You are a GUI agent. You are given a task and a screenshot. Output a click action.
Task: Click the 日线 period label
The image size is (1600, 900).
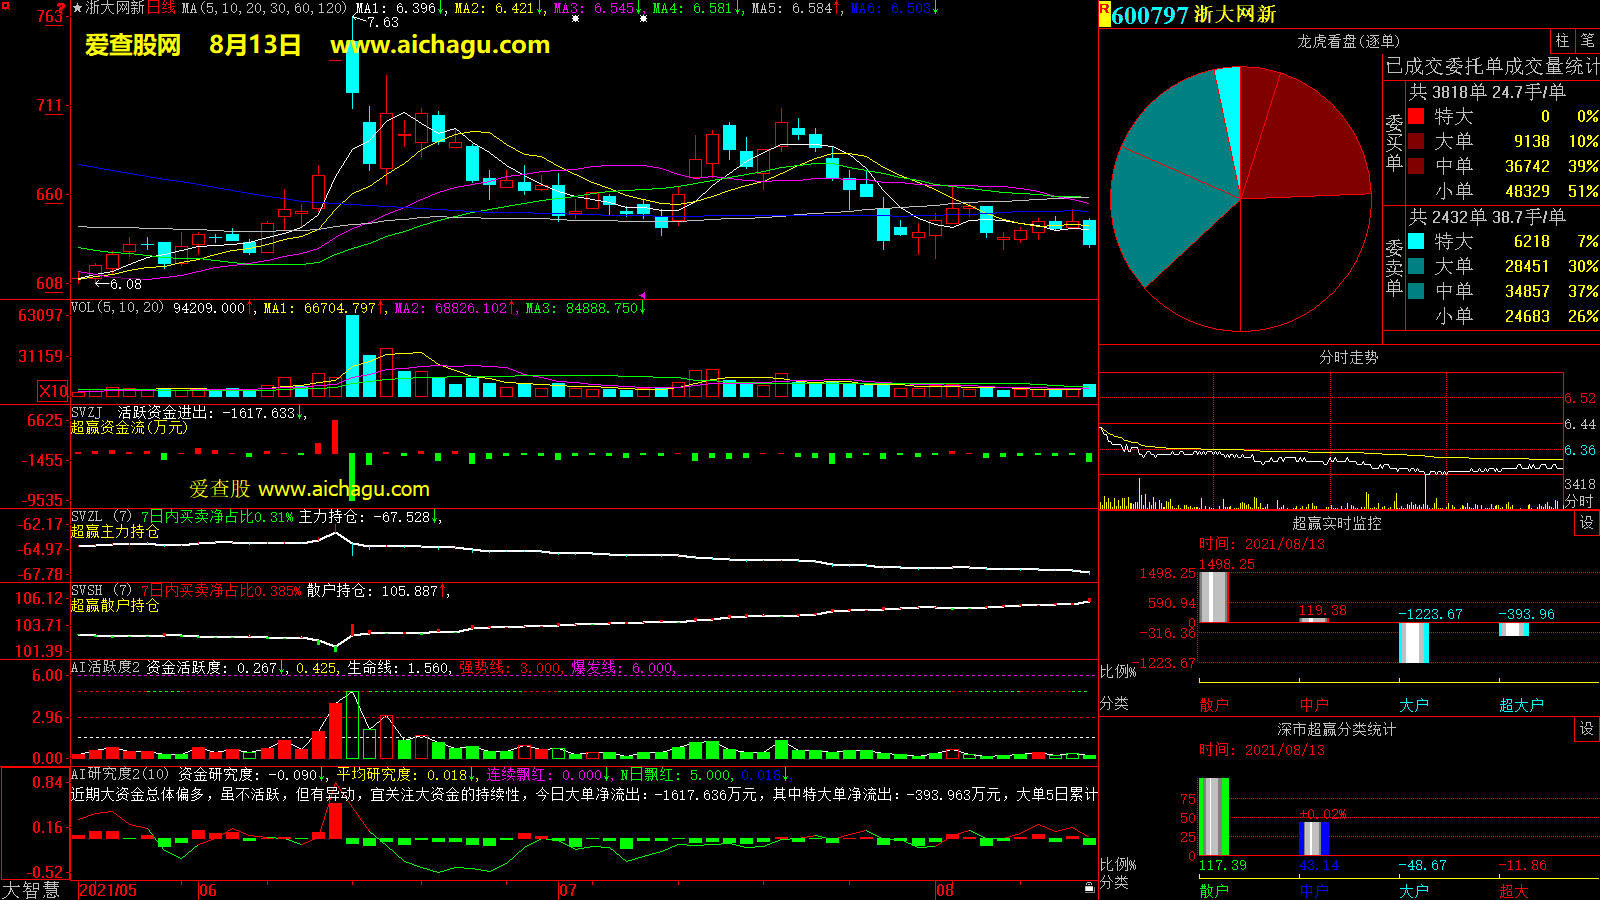coord(162,8)
